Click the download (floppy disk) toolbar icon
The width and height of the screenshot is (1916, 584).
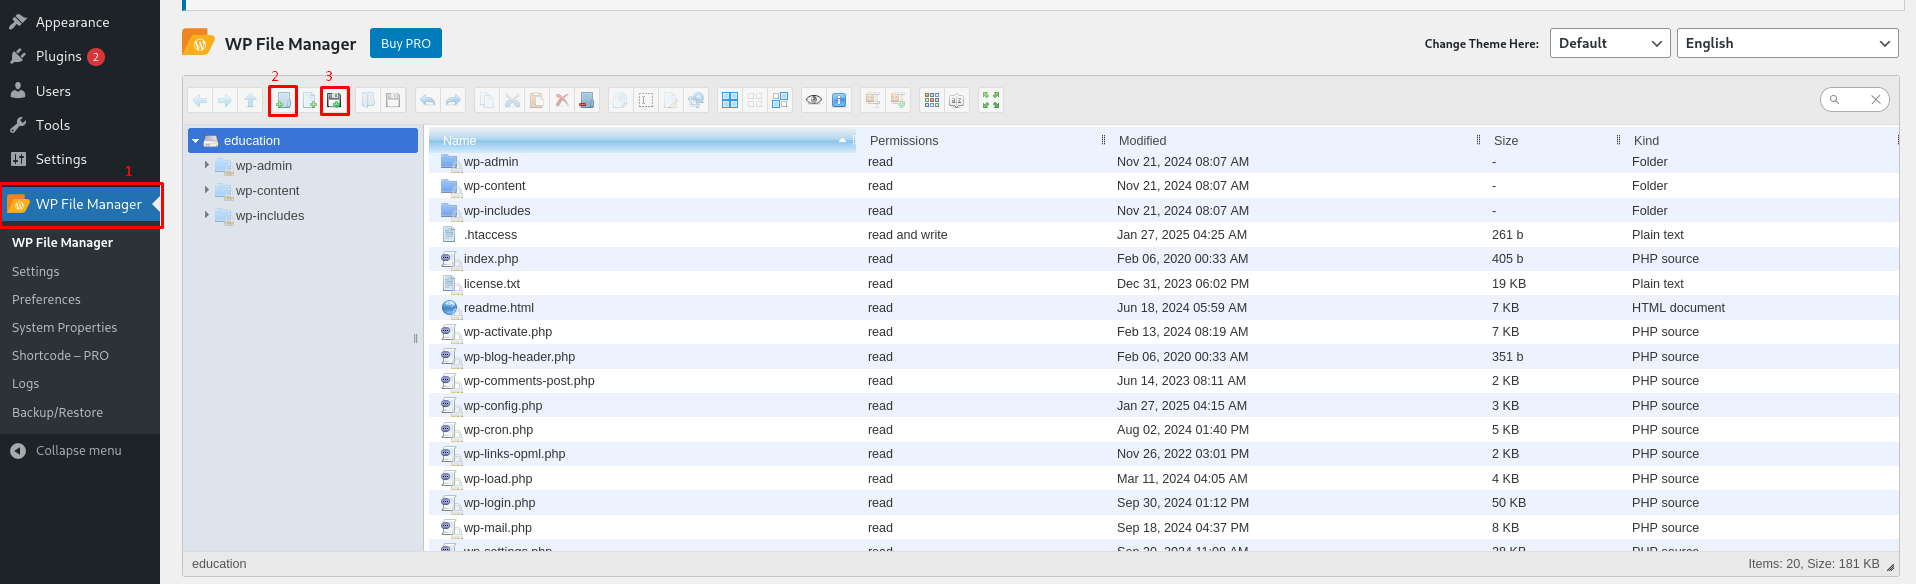click(393, 100)
